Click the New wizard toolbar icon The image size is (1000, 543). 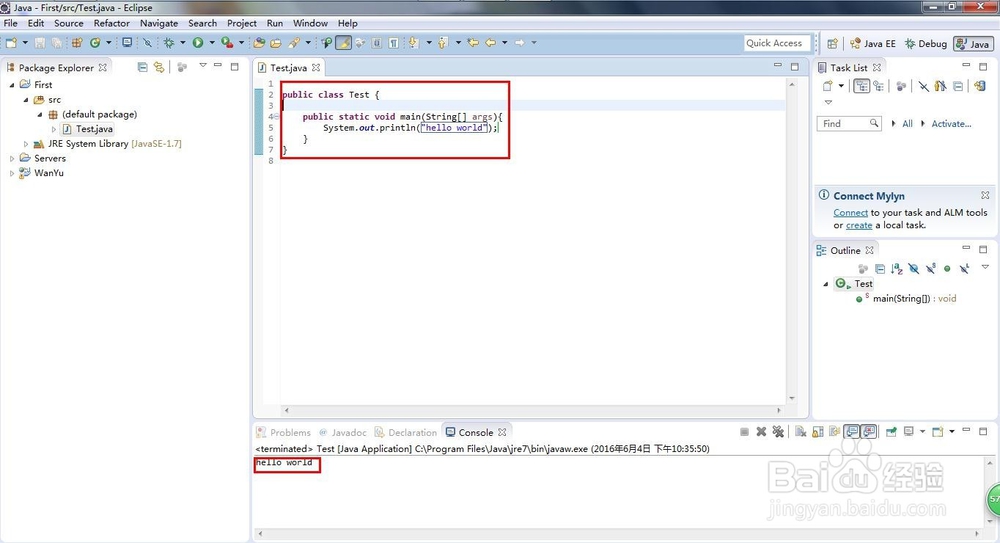pos(11,43)
